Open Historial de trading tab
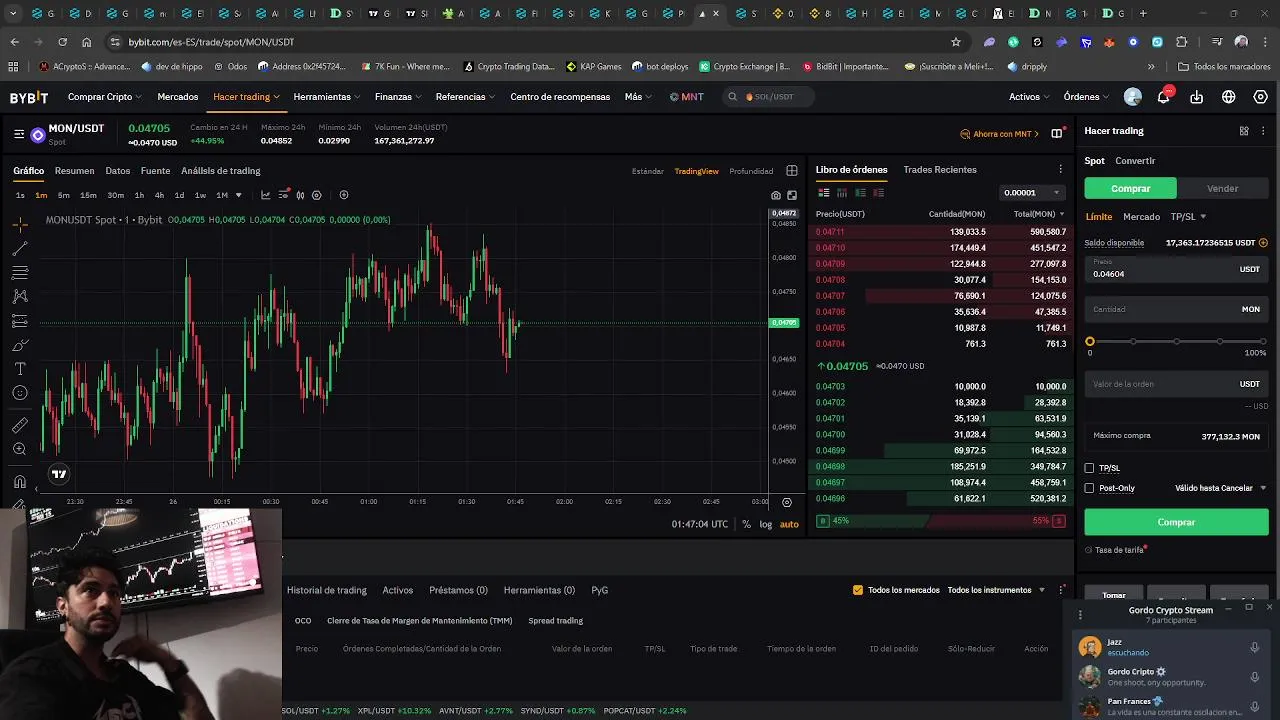Image resolution: width=1280 pixels, height=720 pixels. pyautogui.click(x=327, y=590)
